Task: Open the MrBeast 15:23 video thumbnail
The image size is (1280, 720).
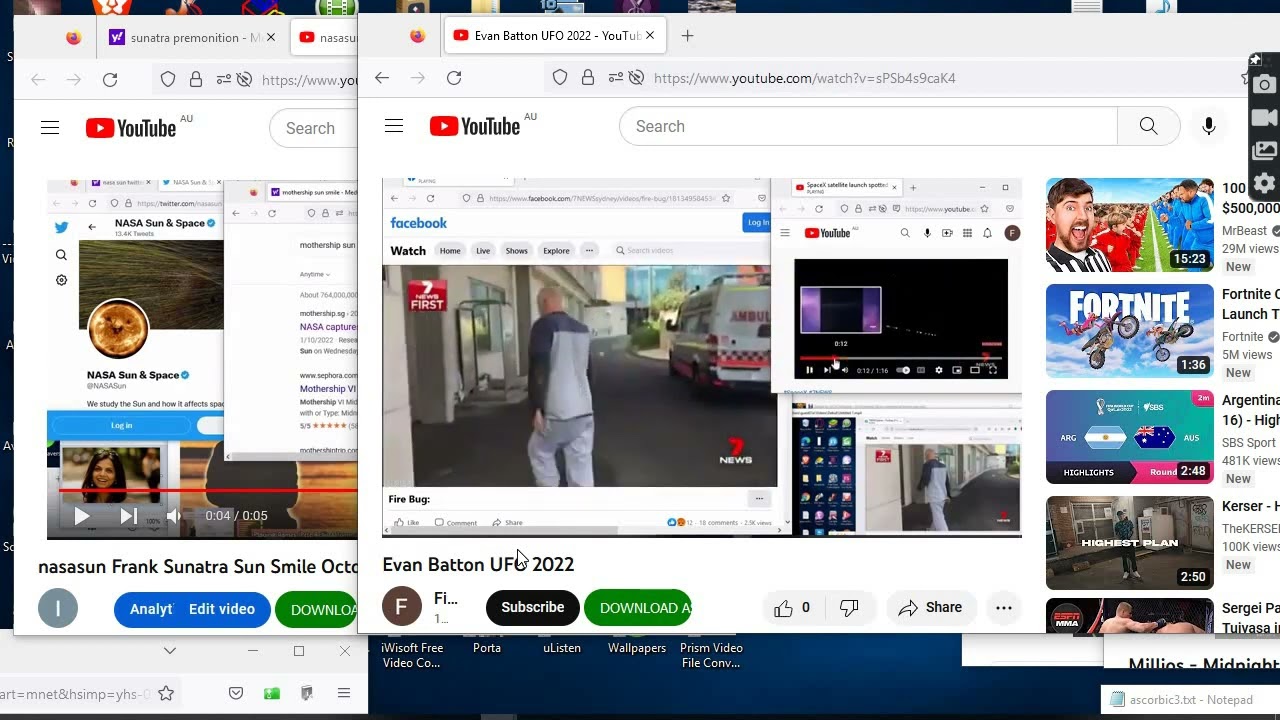Action: pos(1129,225)
